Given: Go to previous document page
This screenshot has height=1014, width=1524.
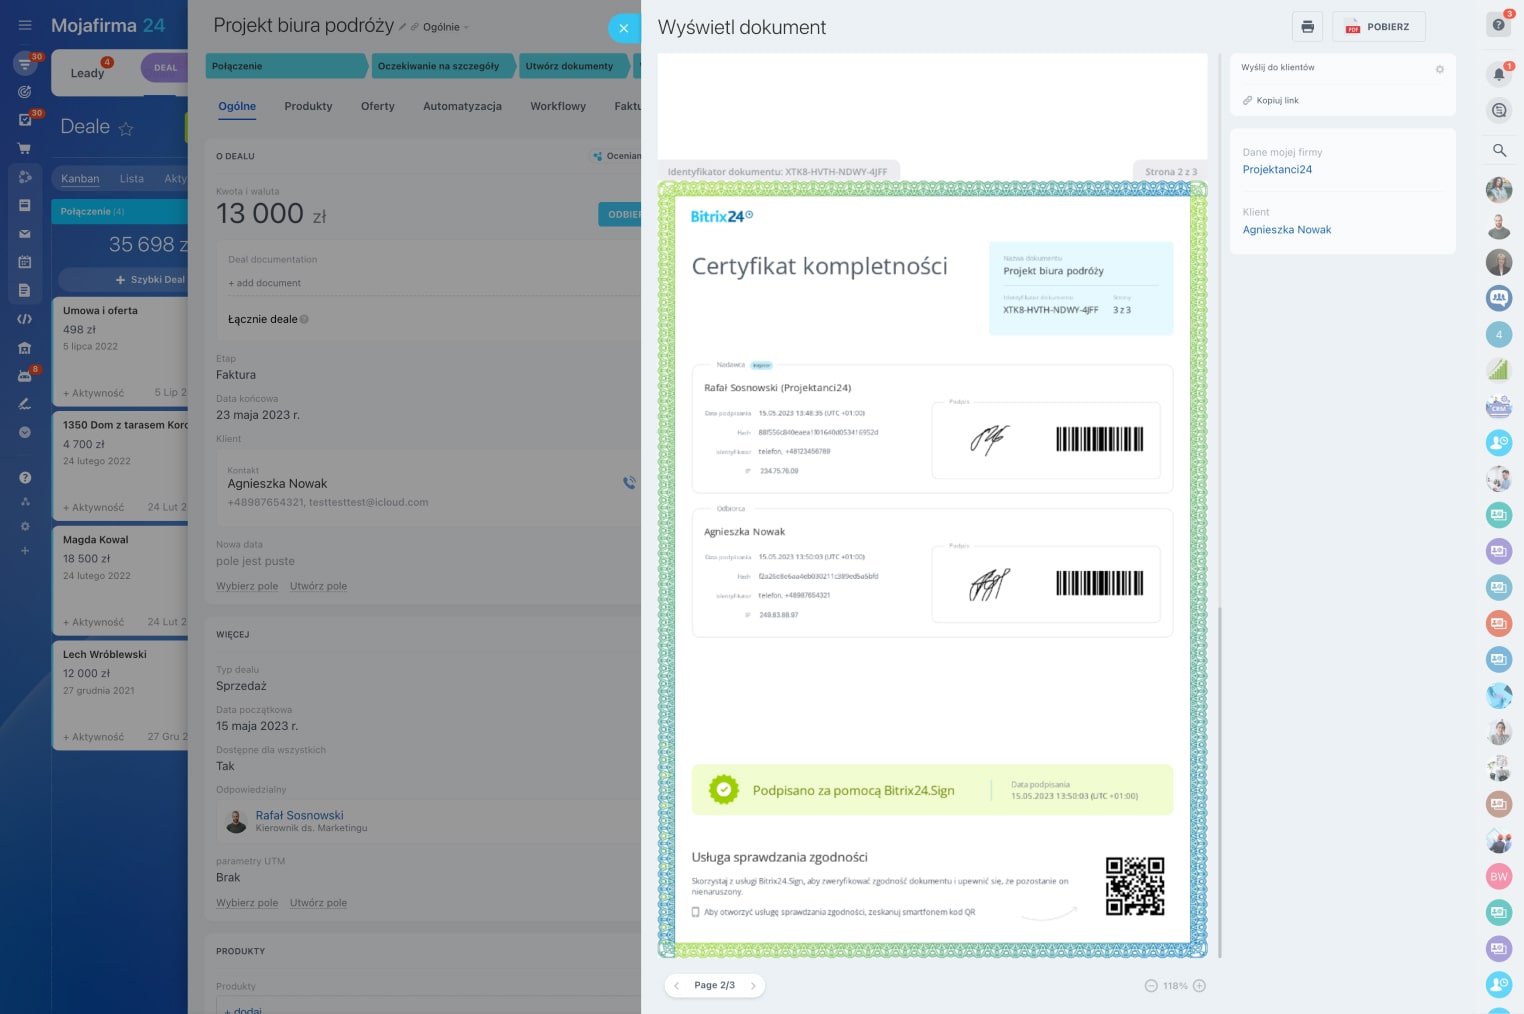Looking at the screenshot, I should pyautogui.click(x=677, y=986).
